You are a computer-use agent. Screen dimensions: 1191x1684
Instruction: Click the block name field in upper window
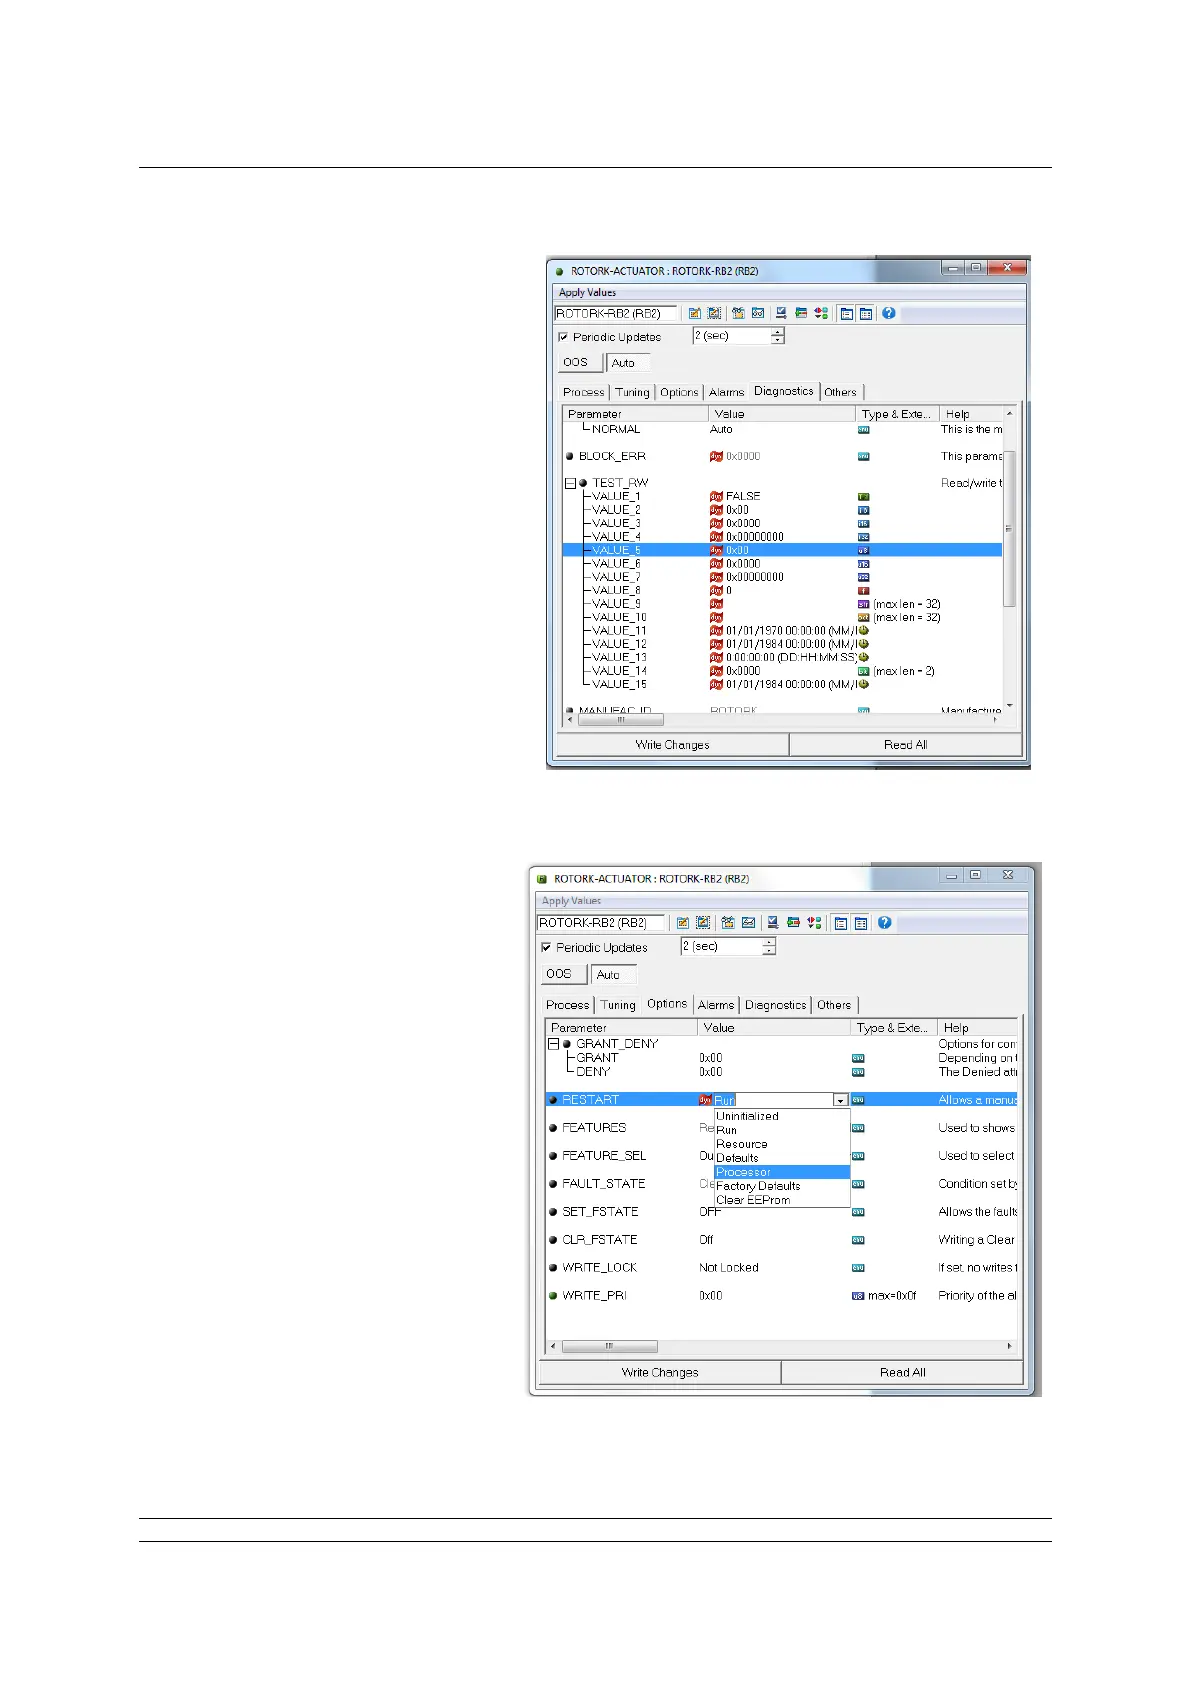click(x=616, y=313)
